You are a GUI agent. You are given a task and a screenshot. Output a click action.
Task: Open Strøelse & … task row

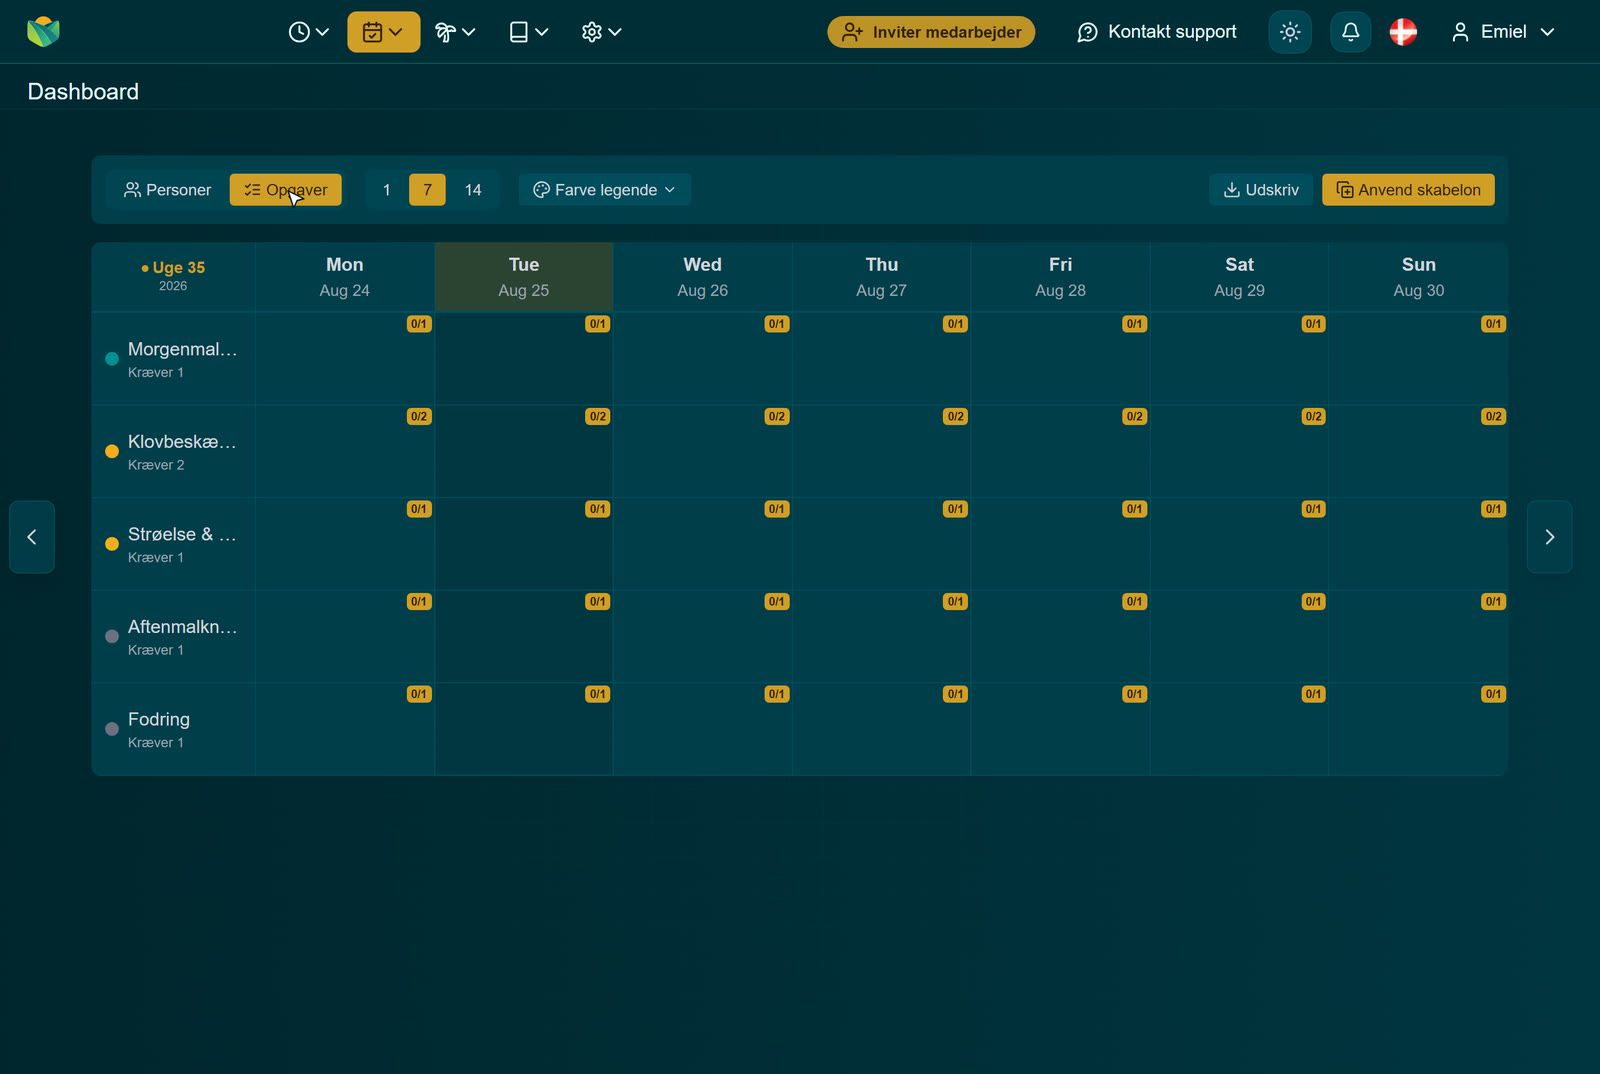[173, 544]
